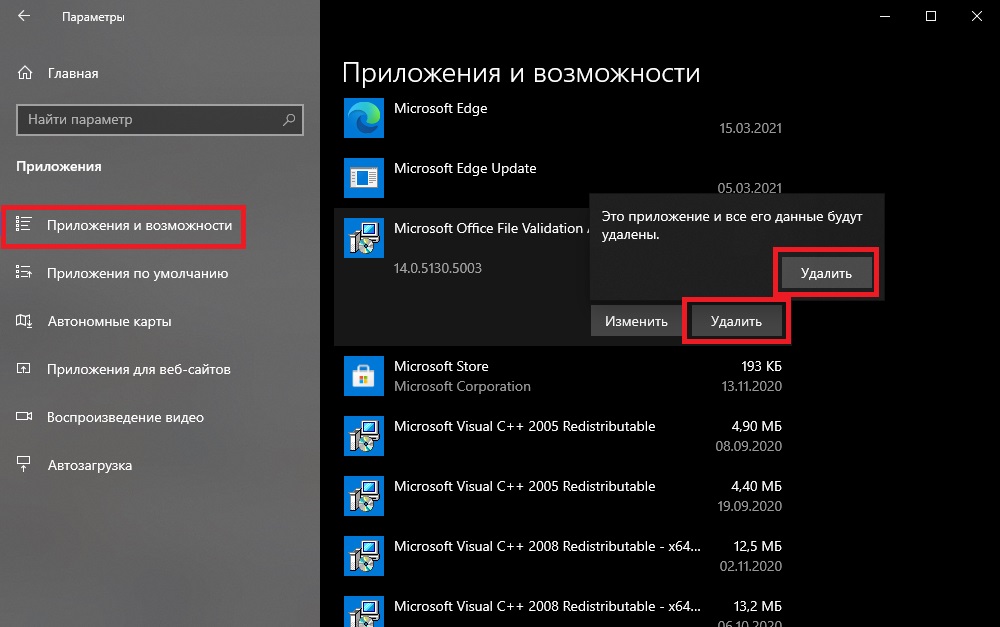Click the Автономные карты map icon

point(24,321)
